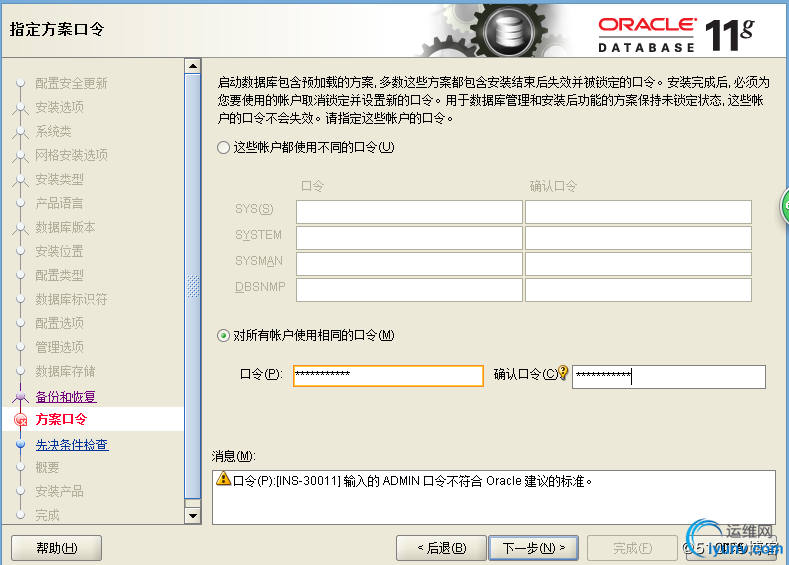789x565 pixels.
Task: Click the up arrow of the steps scrollbar
Action: 193,66
